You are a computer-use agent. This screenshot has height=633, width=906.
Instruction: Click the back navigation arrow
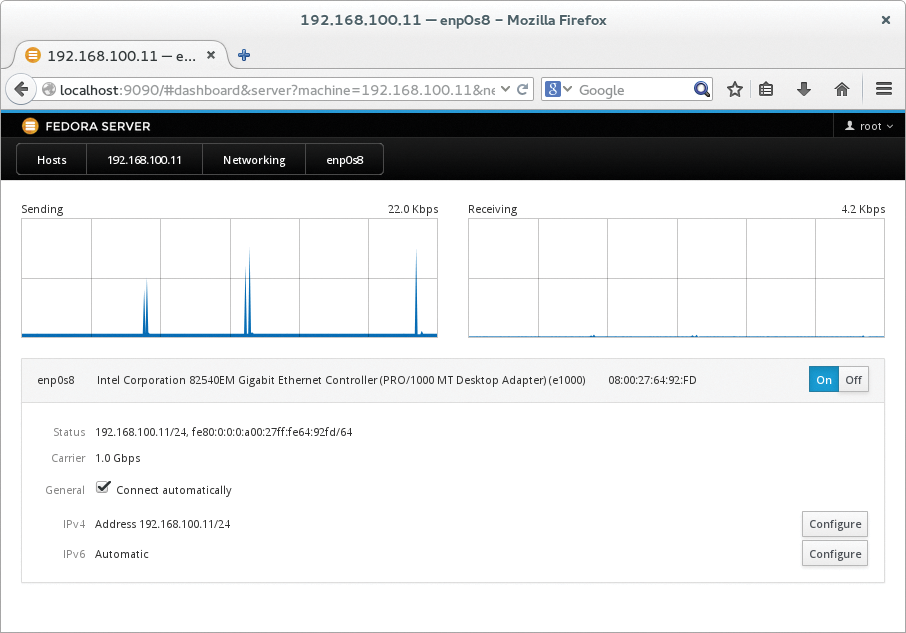(x=21, y=89)
